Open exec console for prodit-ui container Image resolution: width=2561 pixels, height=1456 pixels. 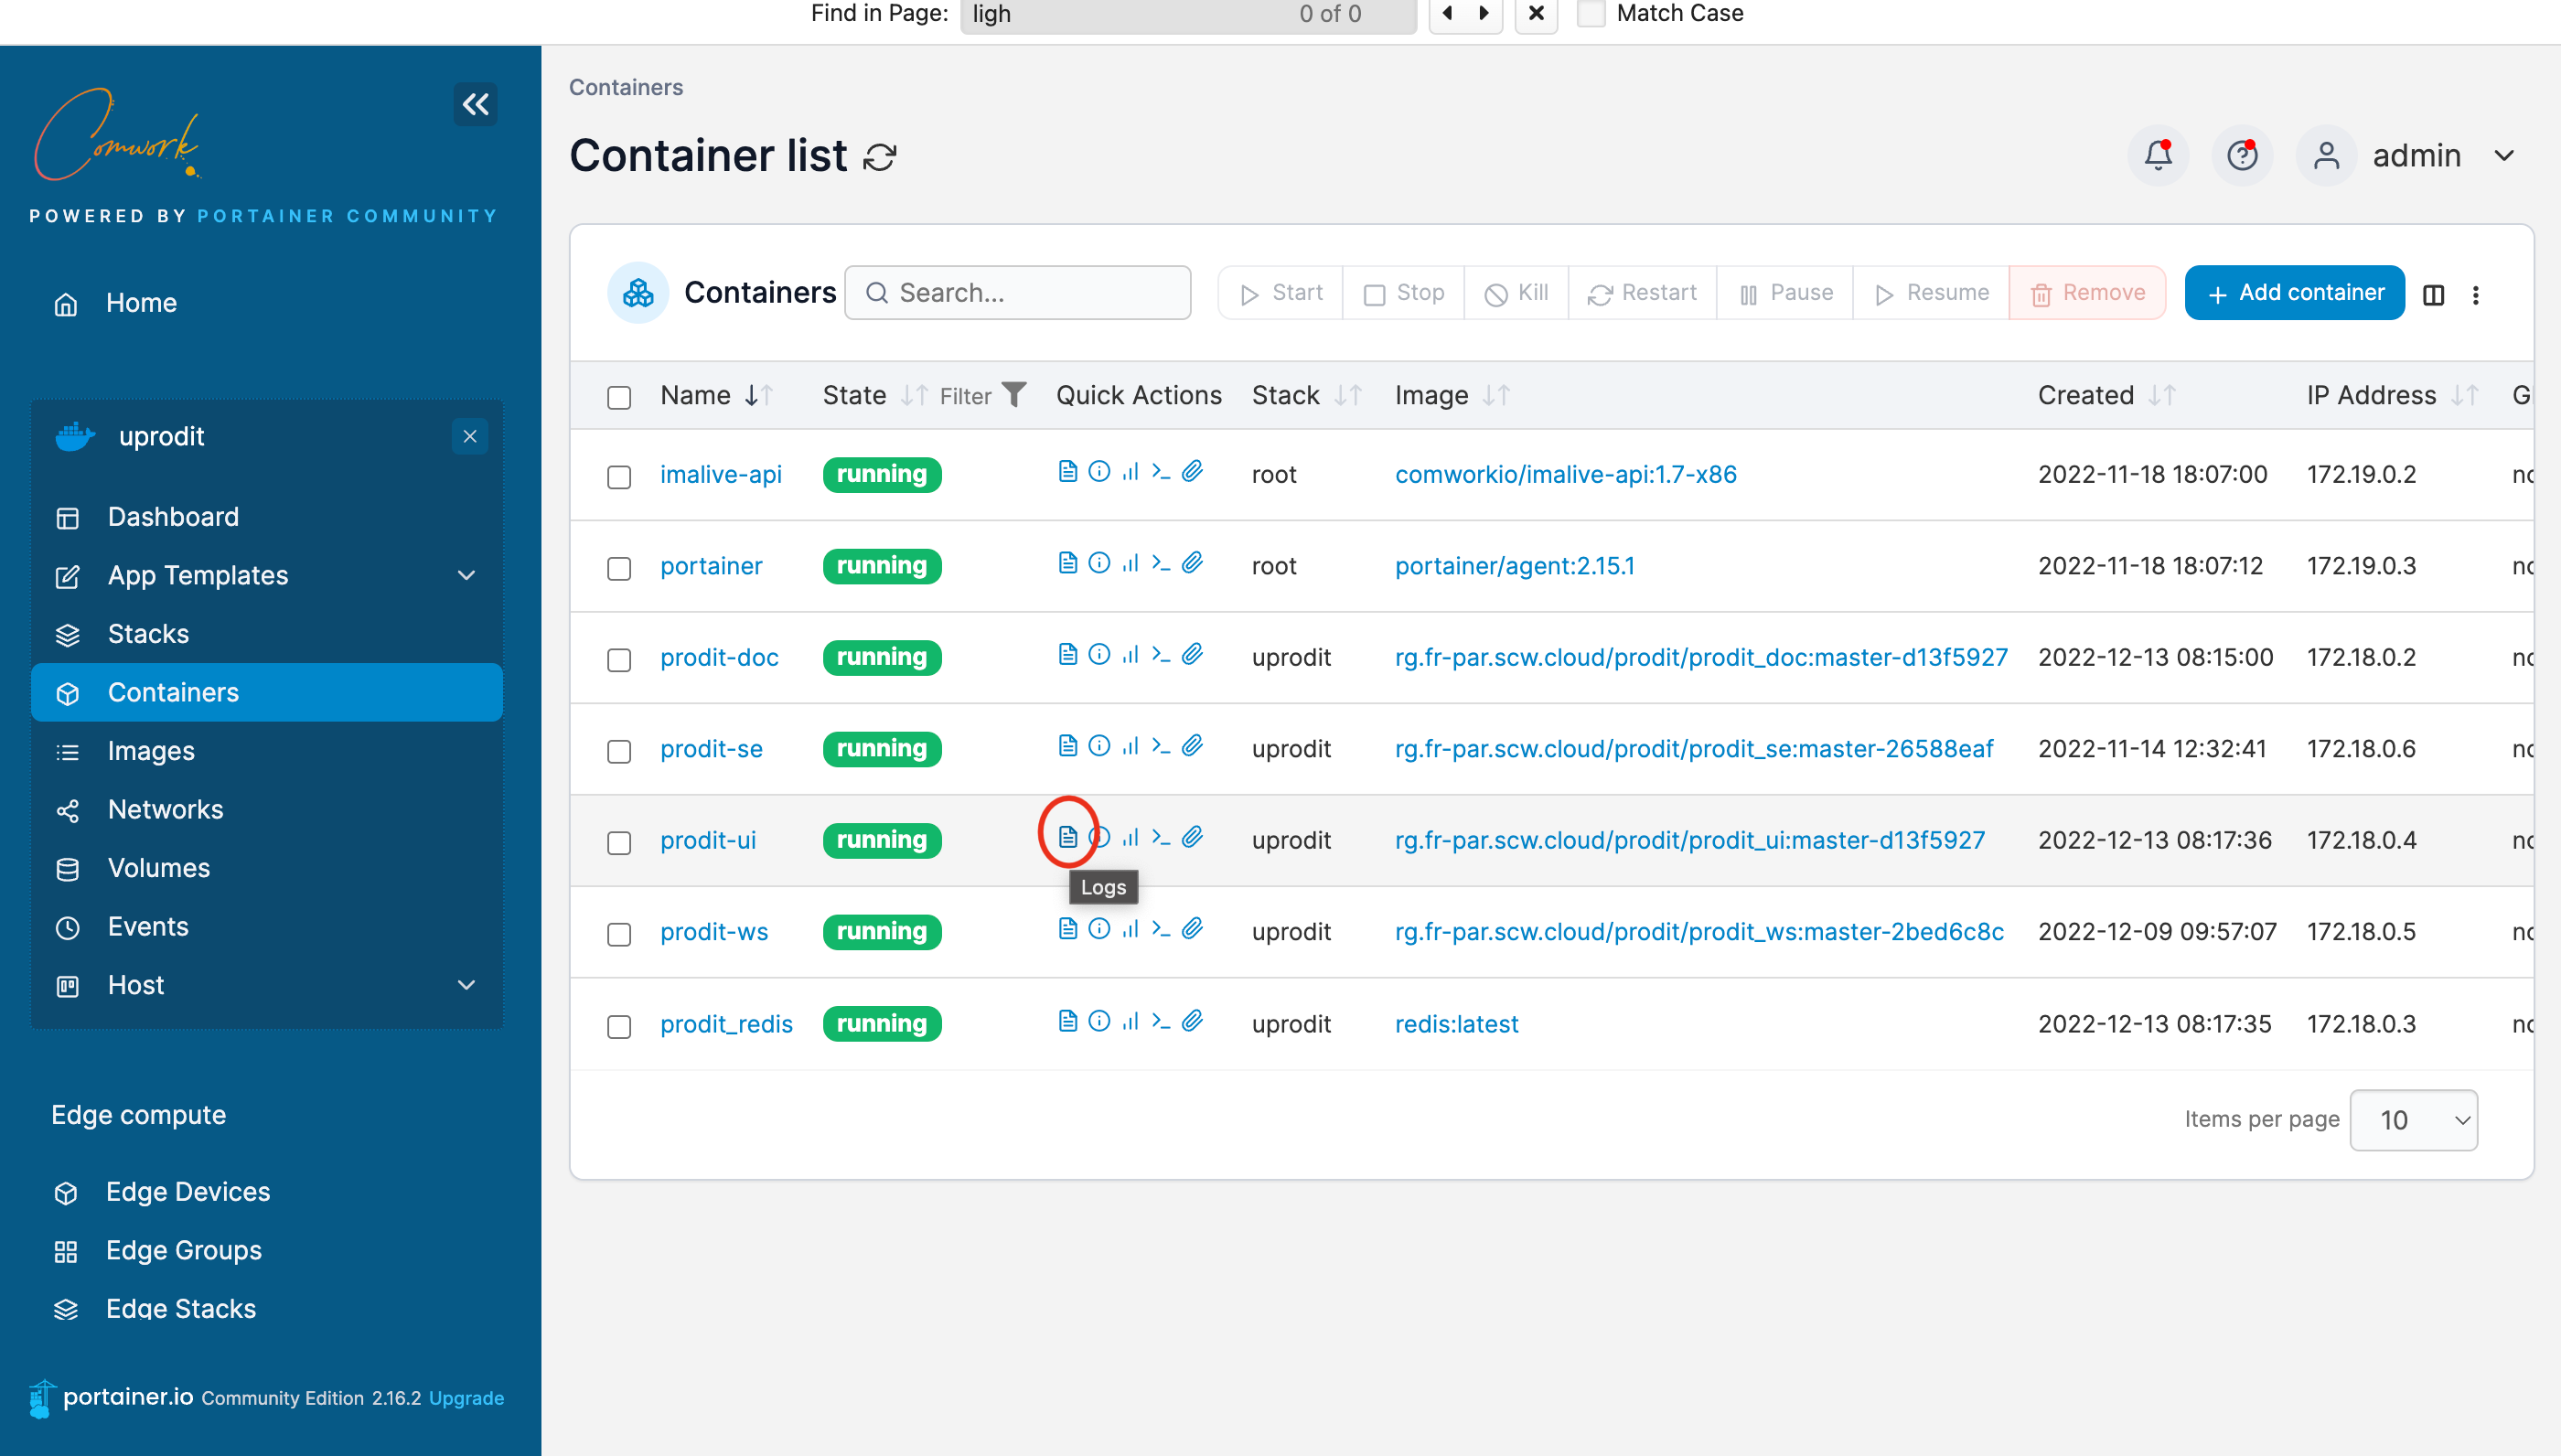coord(1161,837)
